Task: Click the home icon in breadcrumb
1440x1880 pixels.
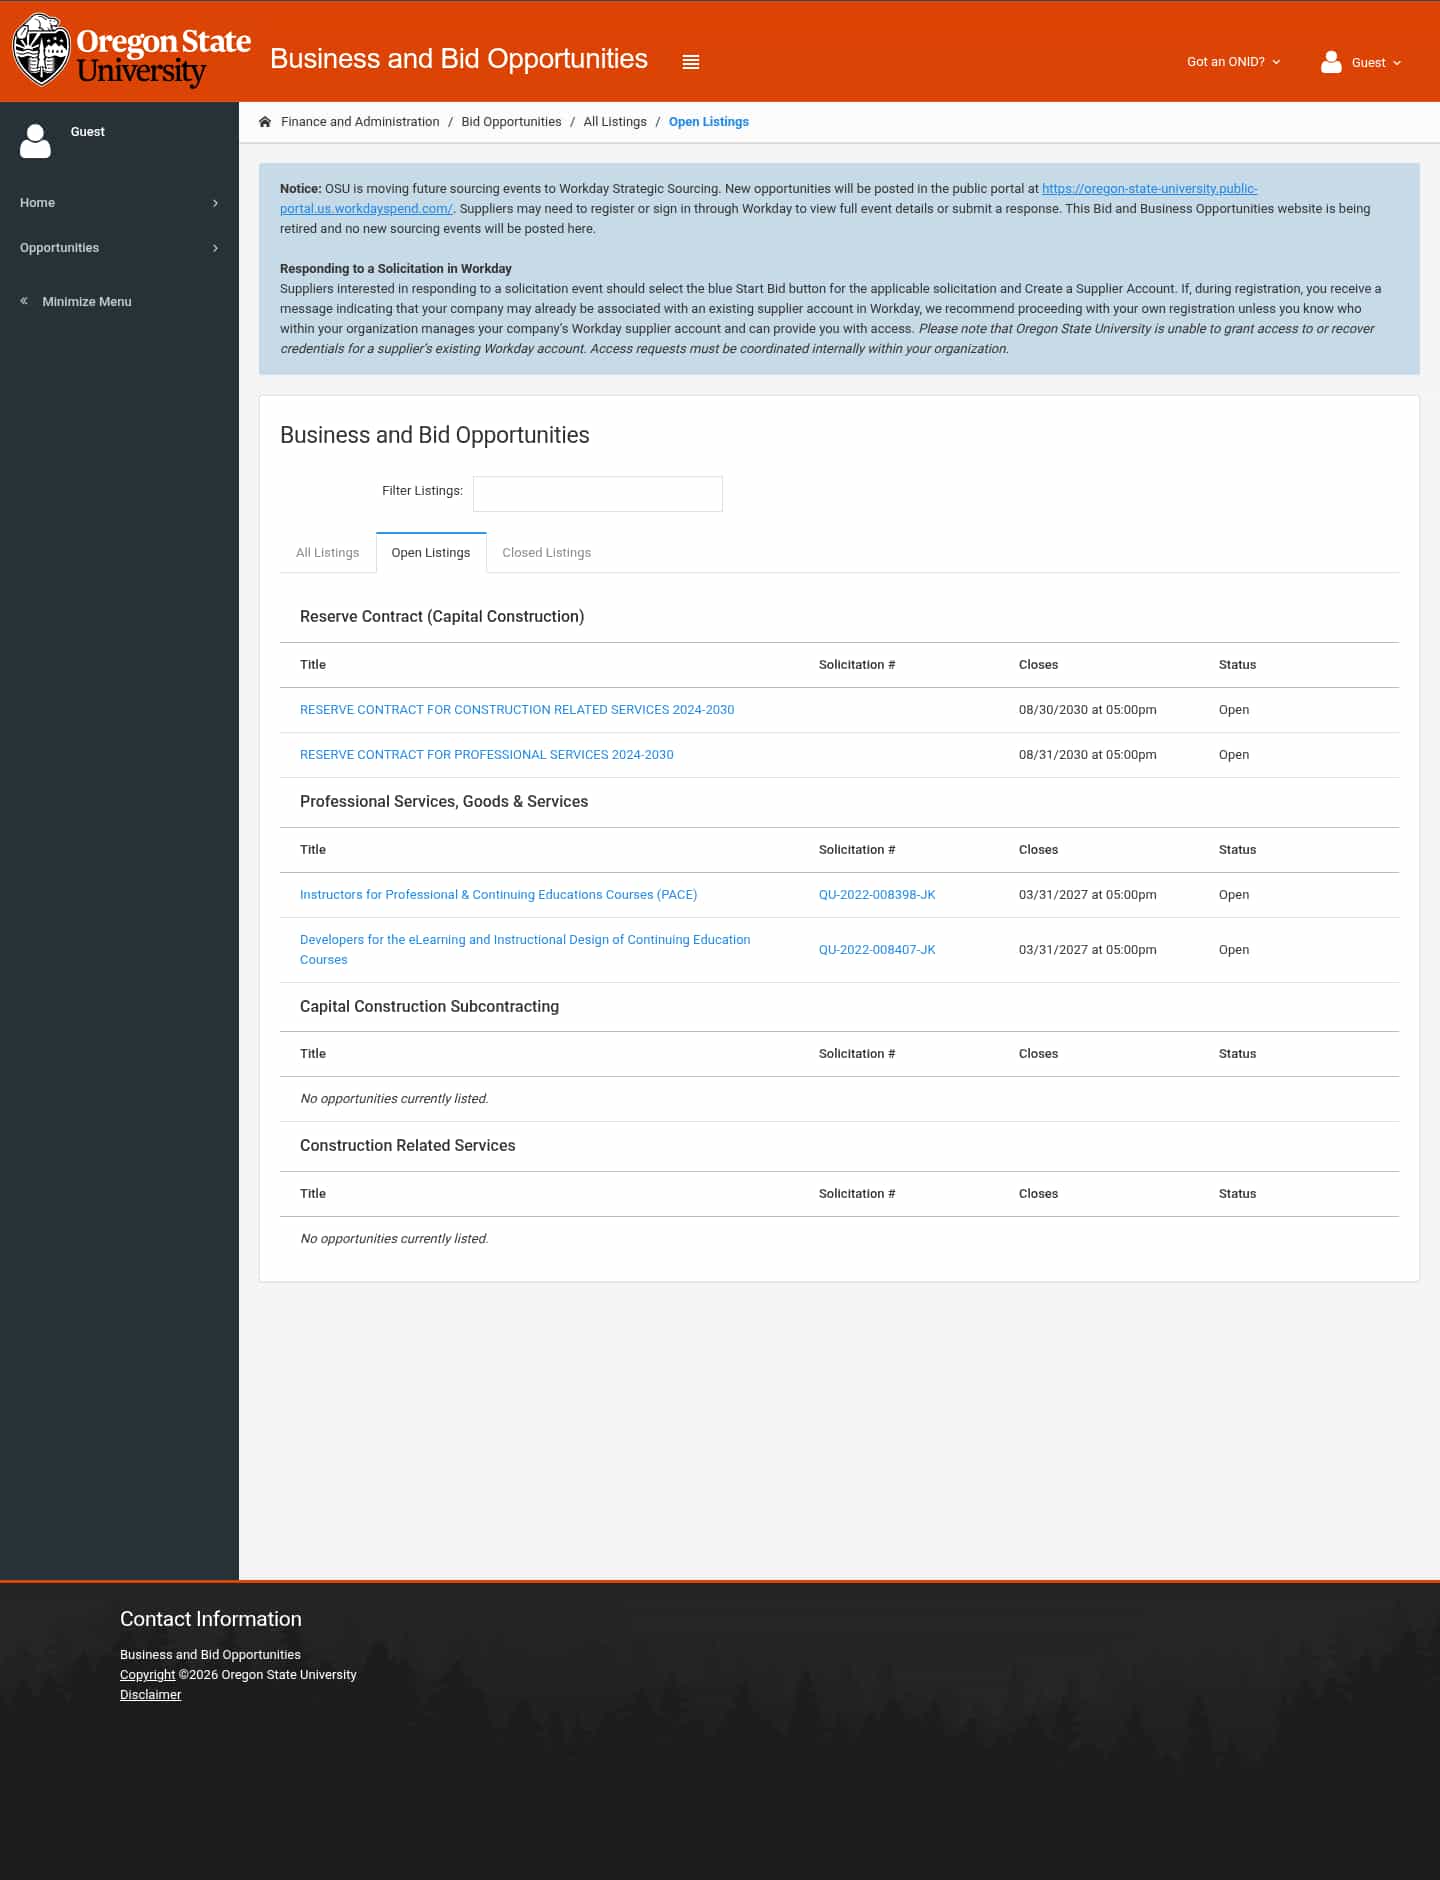Action: pyautogui.click(x=265, y=122)
